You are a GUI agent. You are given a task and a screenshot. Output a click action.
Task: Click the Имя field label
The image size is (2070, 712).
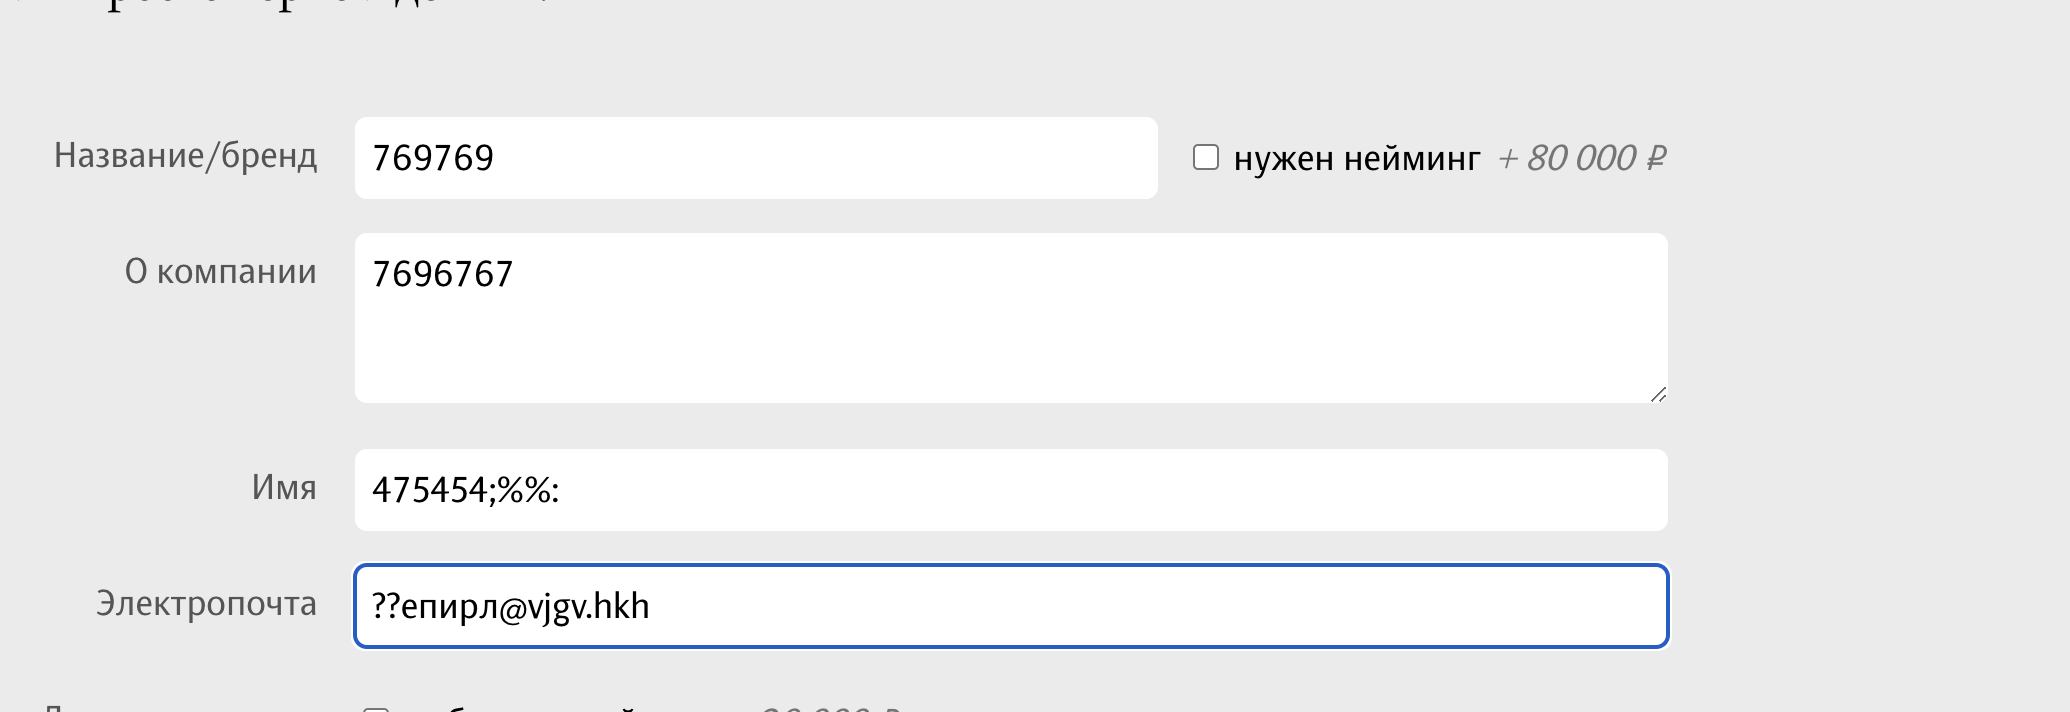click(284, 488)
